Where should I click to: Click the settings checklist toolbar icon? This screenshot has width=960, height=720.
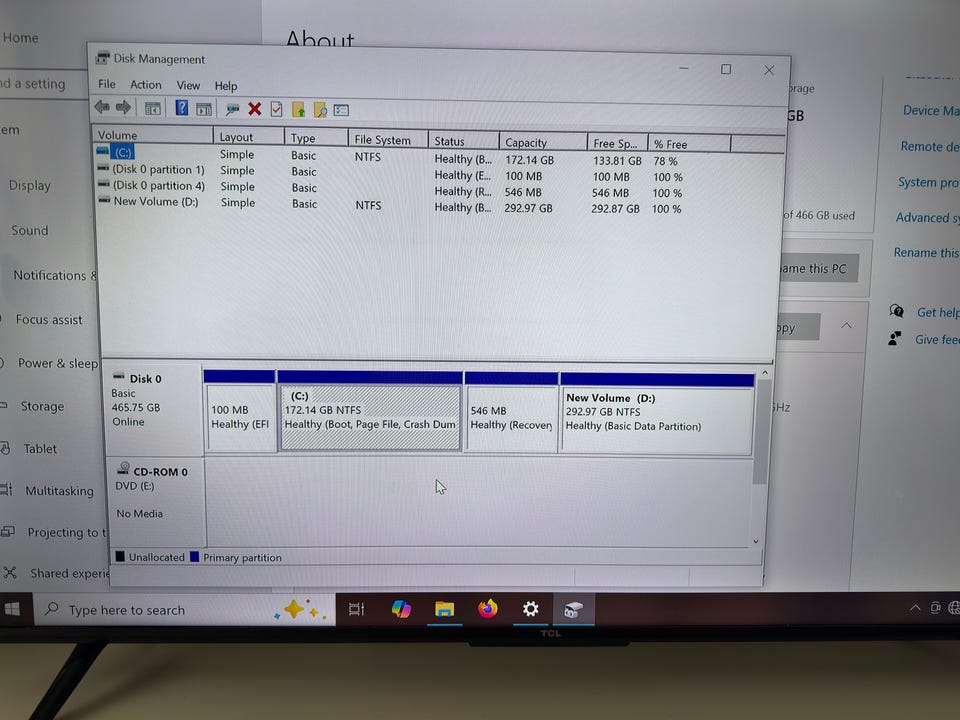(341, 110)
